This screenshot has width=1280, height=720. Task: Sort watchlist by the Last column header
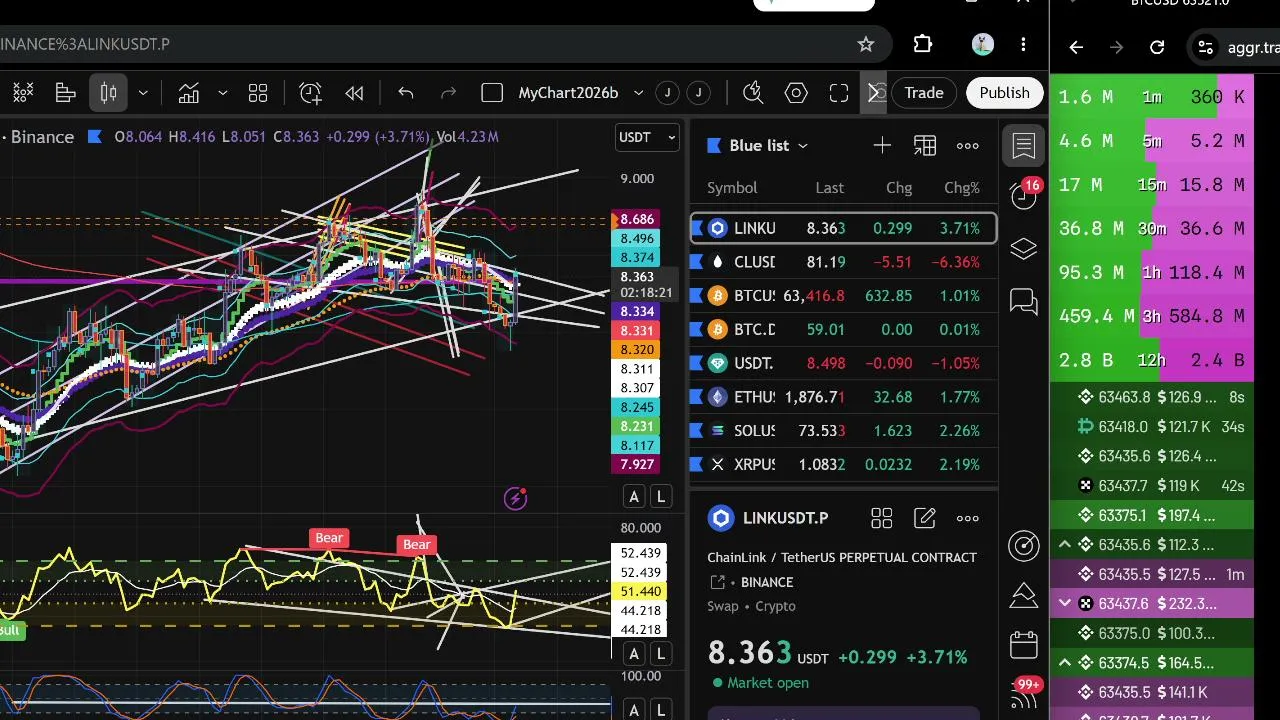point(829,188)
